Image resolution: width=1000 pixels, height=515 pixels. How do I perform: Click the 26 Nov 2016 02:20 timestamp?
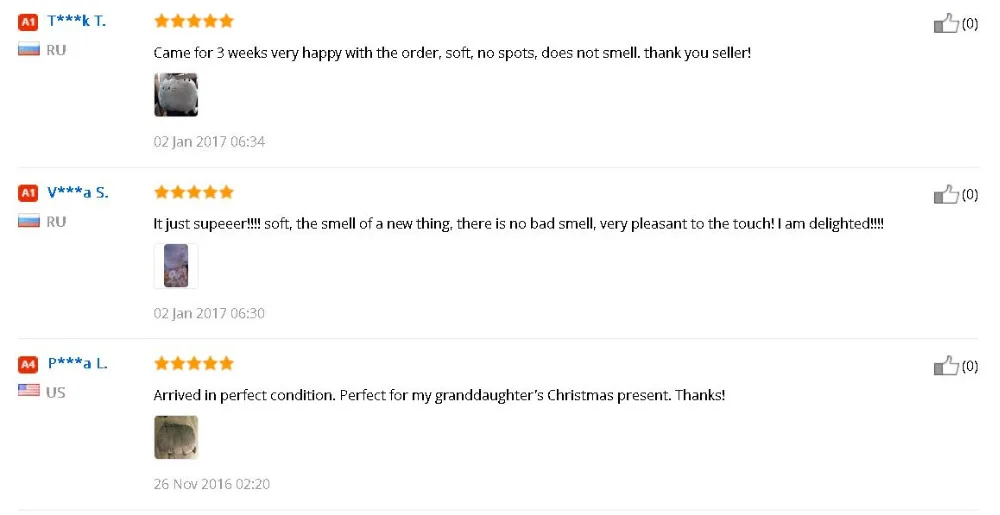(211, 484)
